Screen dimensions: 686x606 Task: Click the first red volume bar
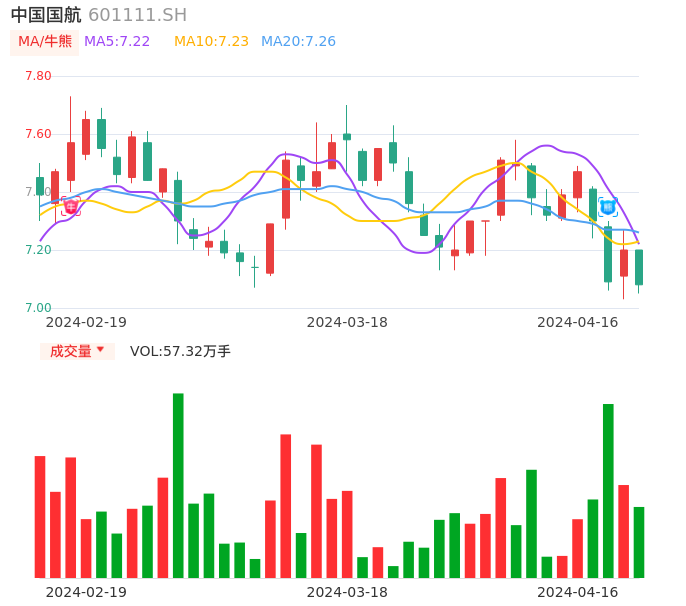(x=40, y=516)
